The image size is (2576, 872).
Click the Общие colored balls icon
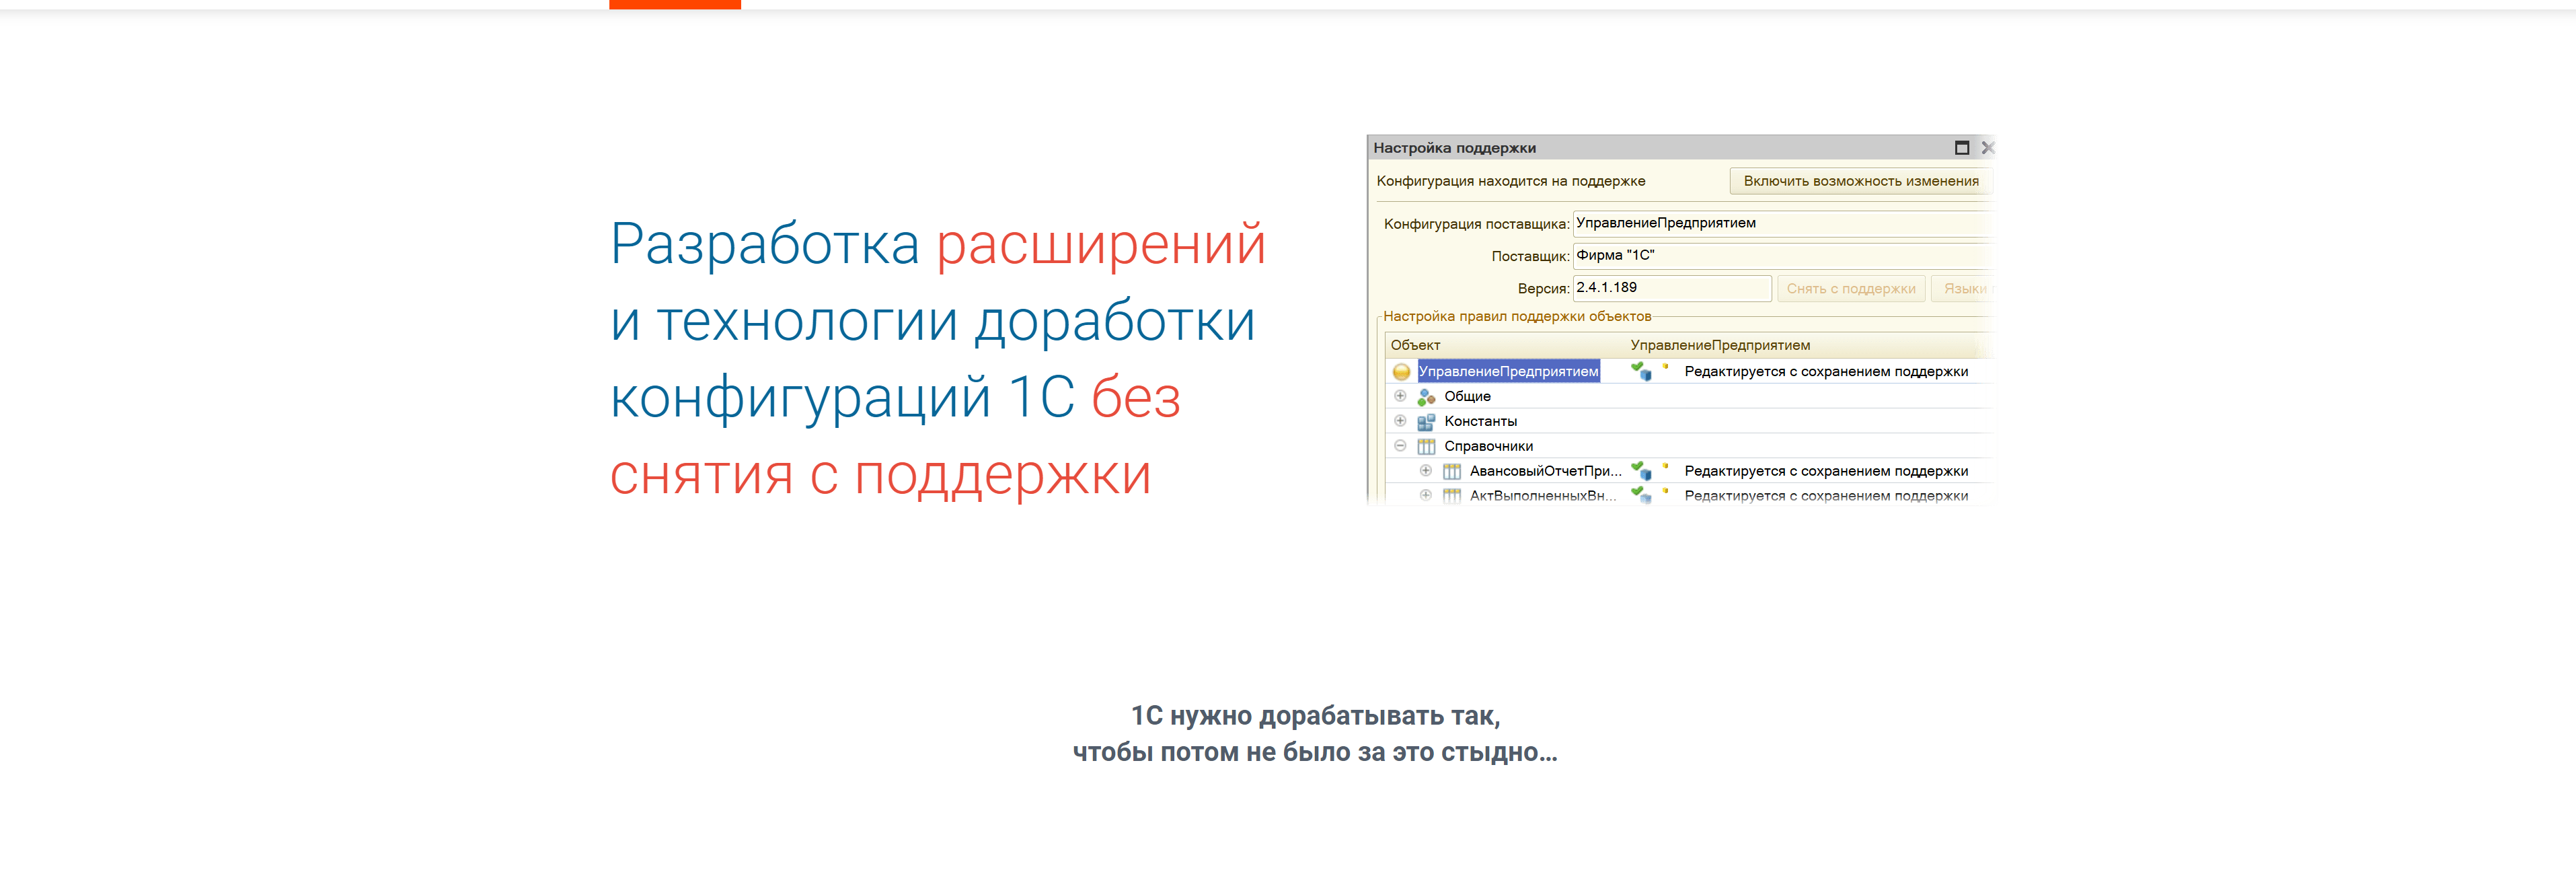[1426, 397]
